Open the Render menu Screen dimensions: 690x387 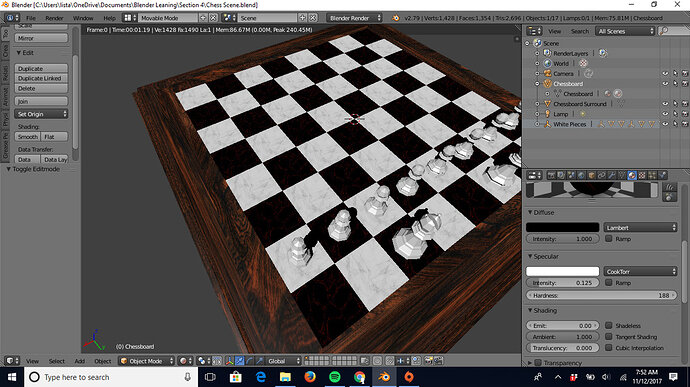pyautogui.click(x=54, y=18)
